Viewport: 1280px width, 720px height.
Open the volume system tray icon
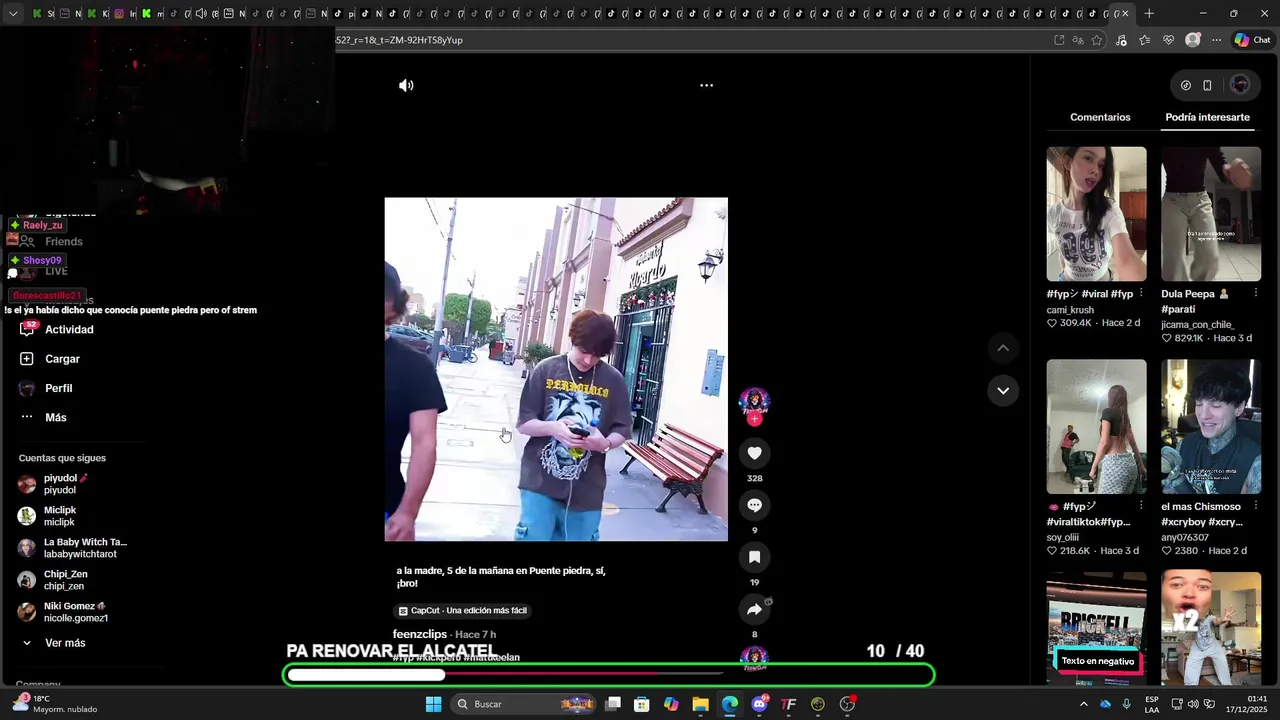coord(1193,704)
